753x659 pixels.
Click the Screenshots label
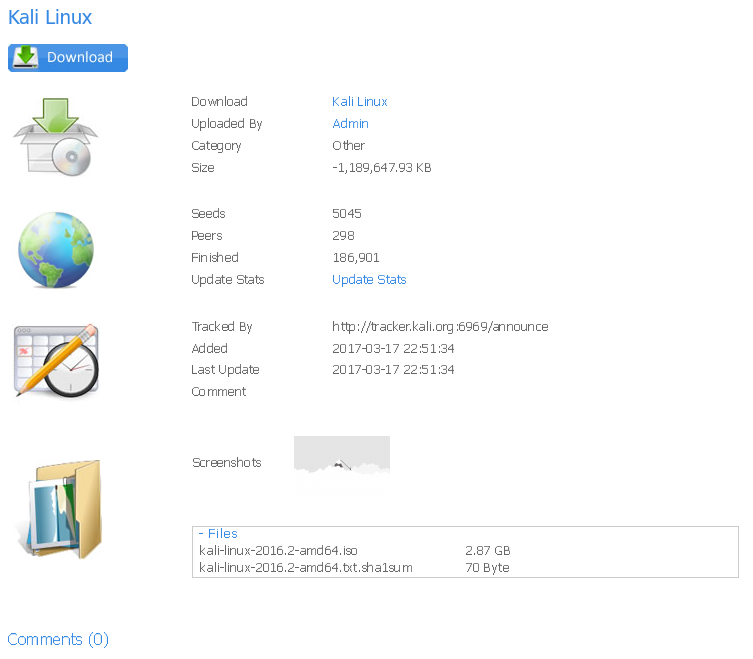click(x=227, y=463)
